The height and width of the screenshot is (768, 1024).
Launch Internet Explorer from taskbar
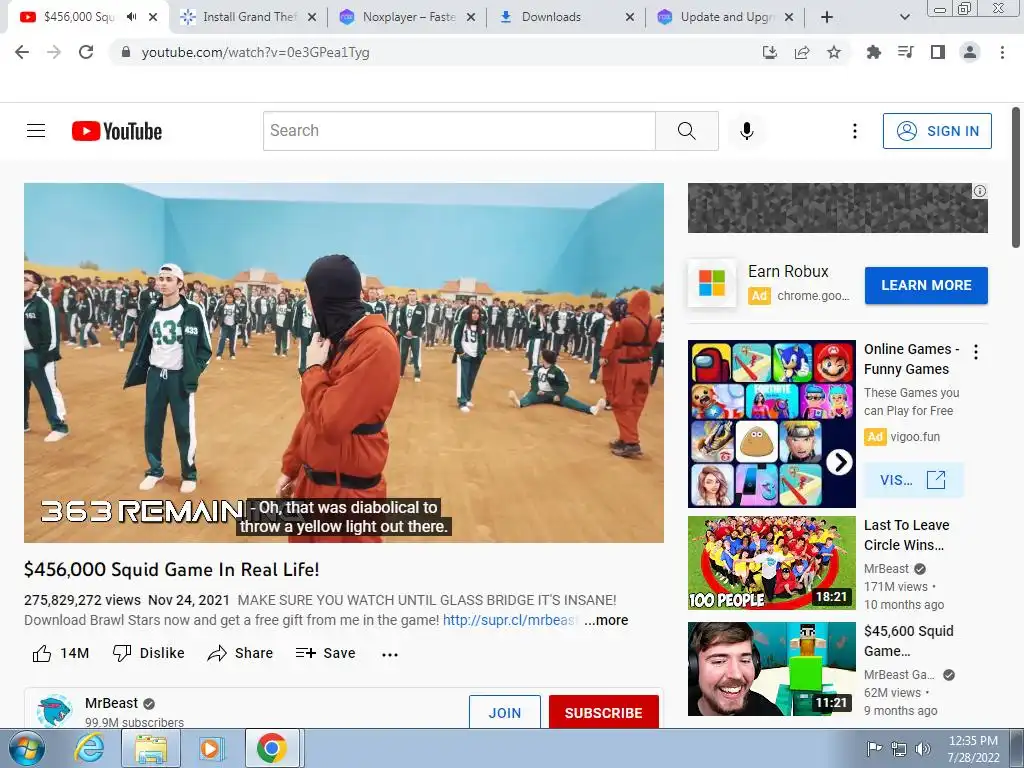point(89,748)
